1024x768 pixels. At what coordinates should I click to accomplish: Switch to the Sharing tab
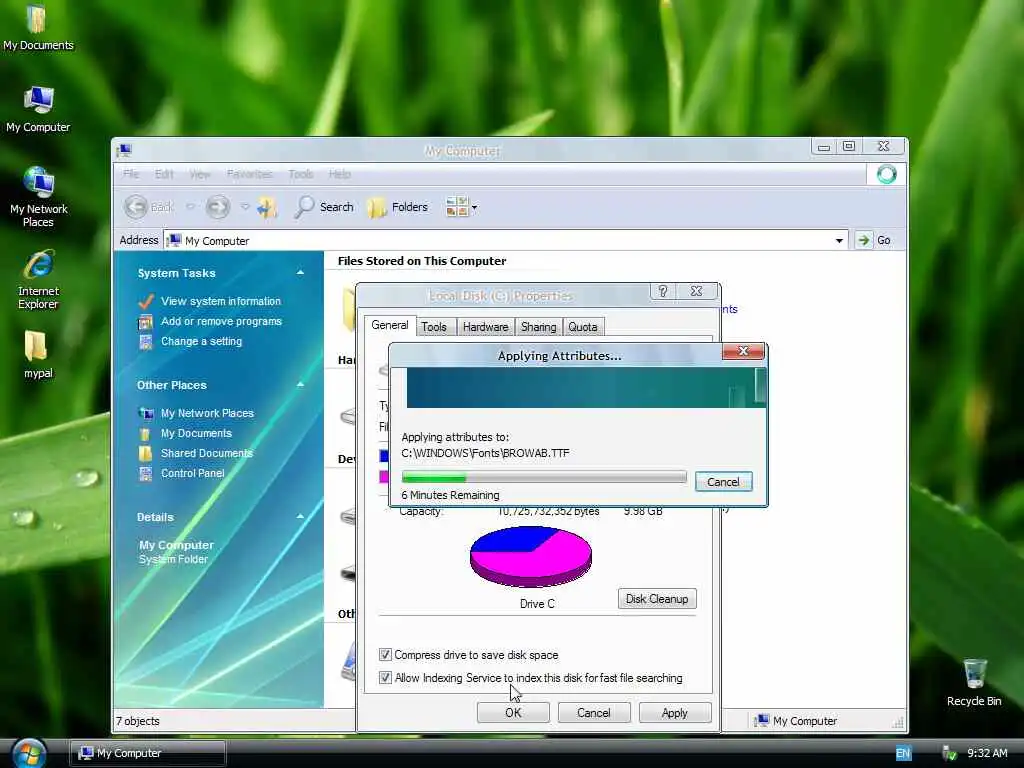tap(539, 327)
